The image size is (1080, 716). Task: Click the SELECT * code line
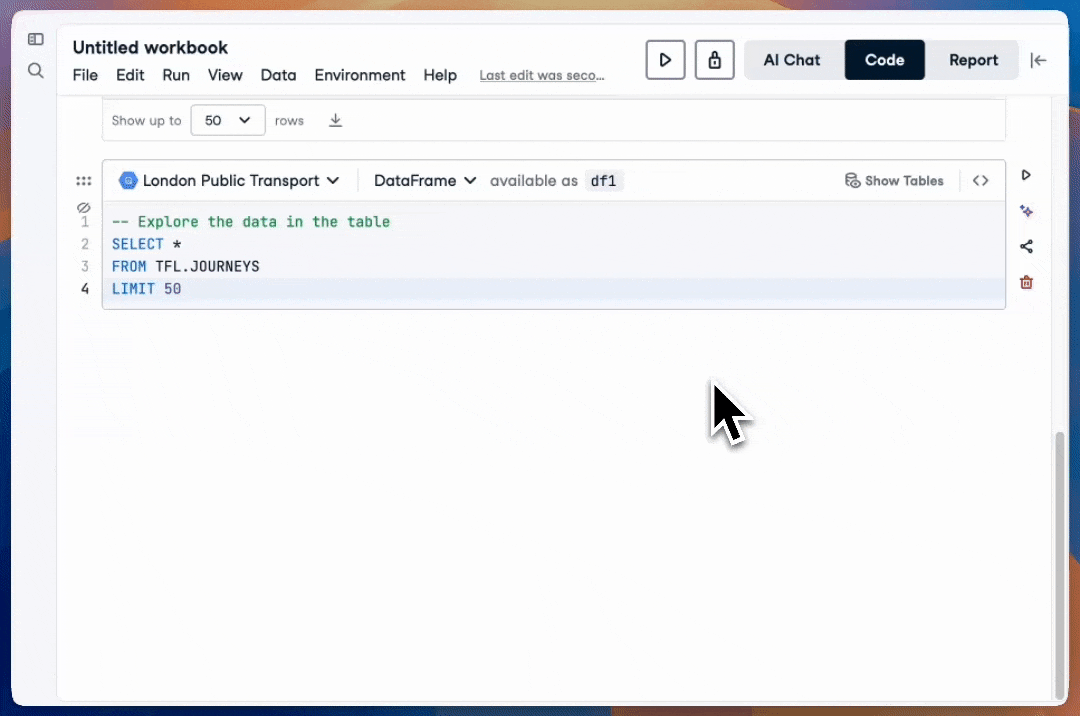pyautogui.click(x=147, y=244)
